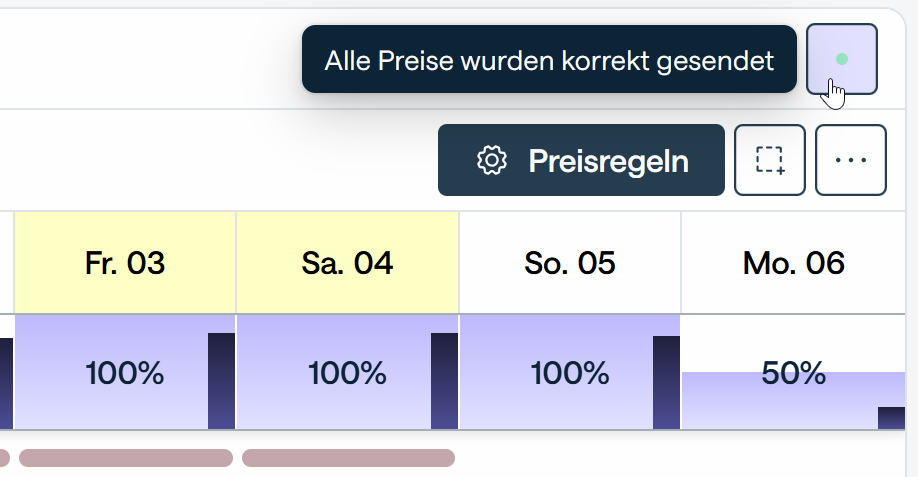Click the green price sync status indicator
Image resolution: width=918 pixels, height=477 pixels.
842,59
